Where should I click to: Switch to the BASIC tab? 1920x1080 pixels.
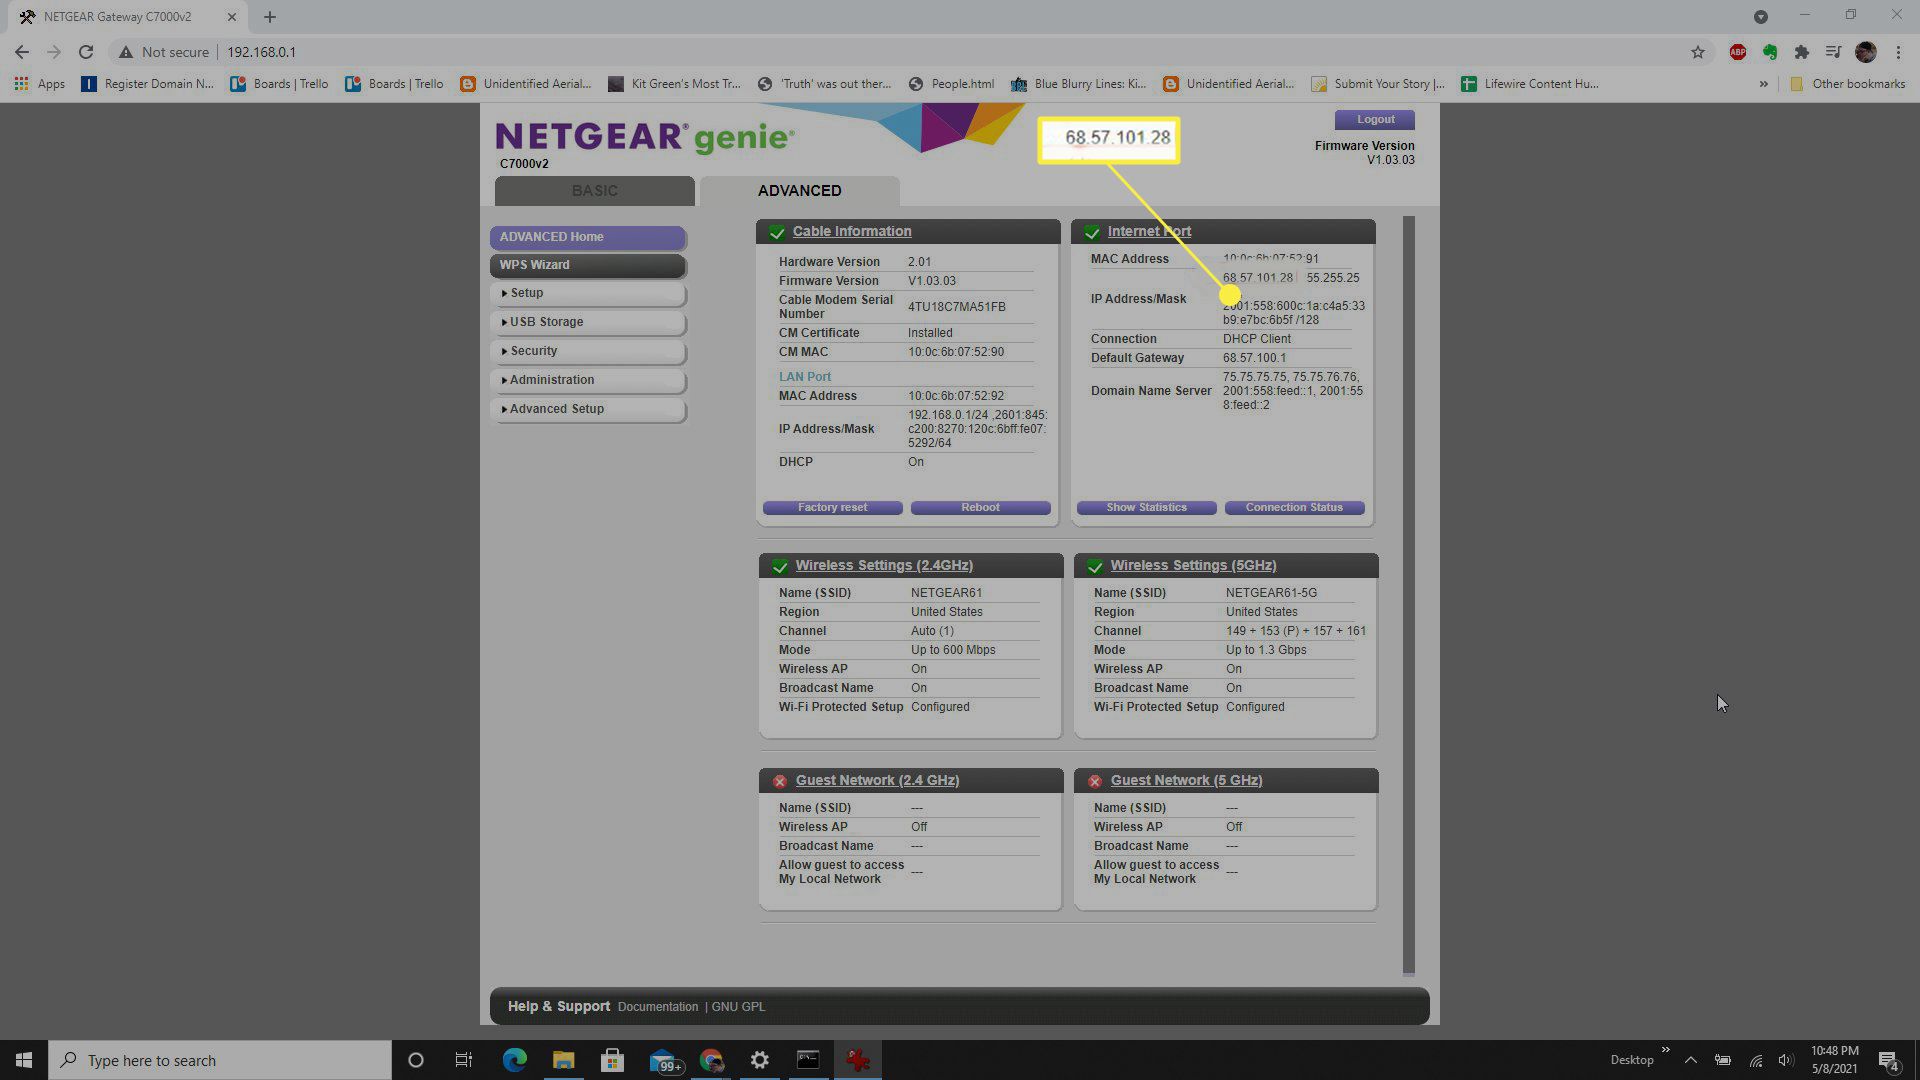[x=594, y=190]
